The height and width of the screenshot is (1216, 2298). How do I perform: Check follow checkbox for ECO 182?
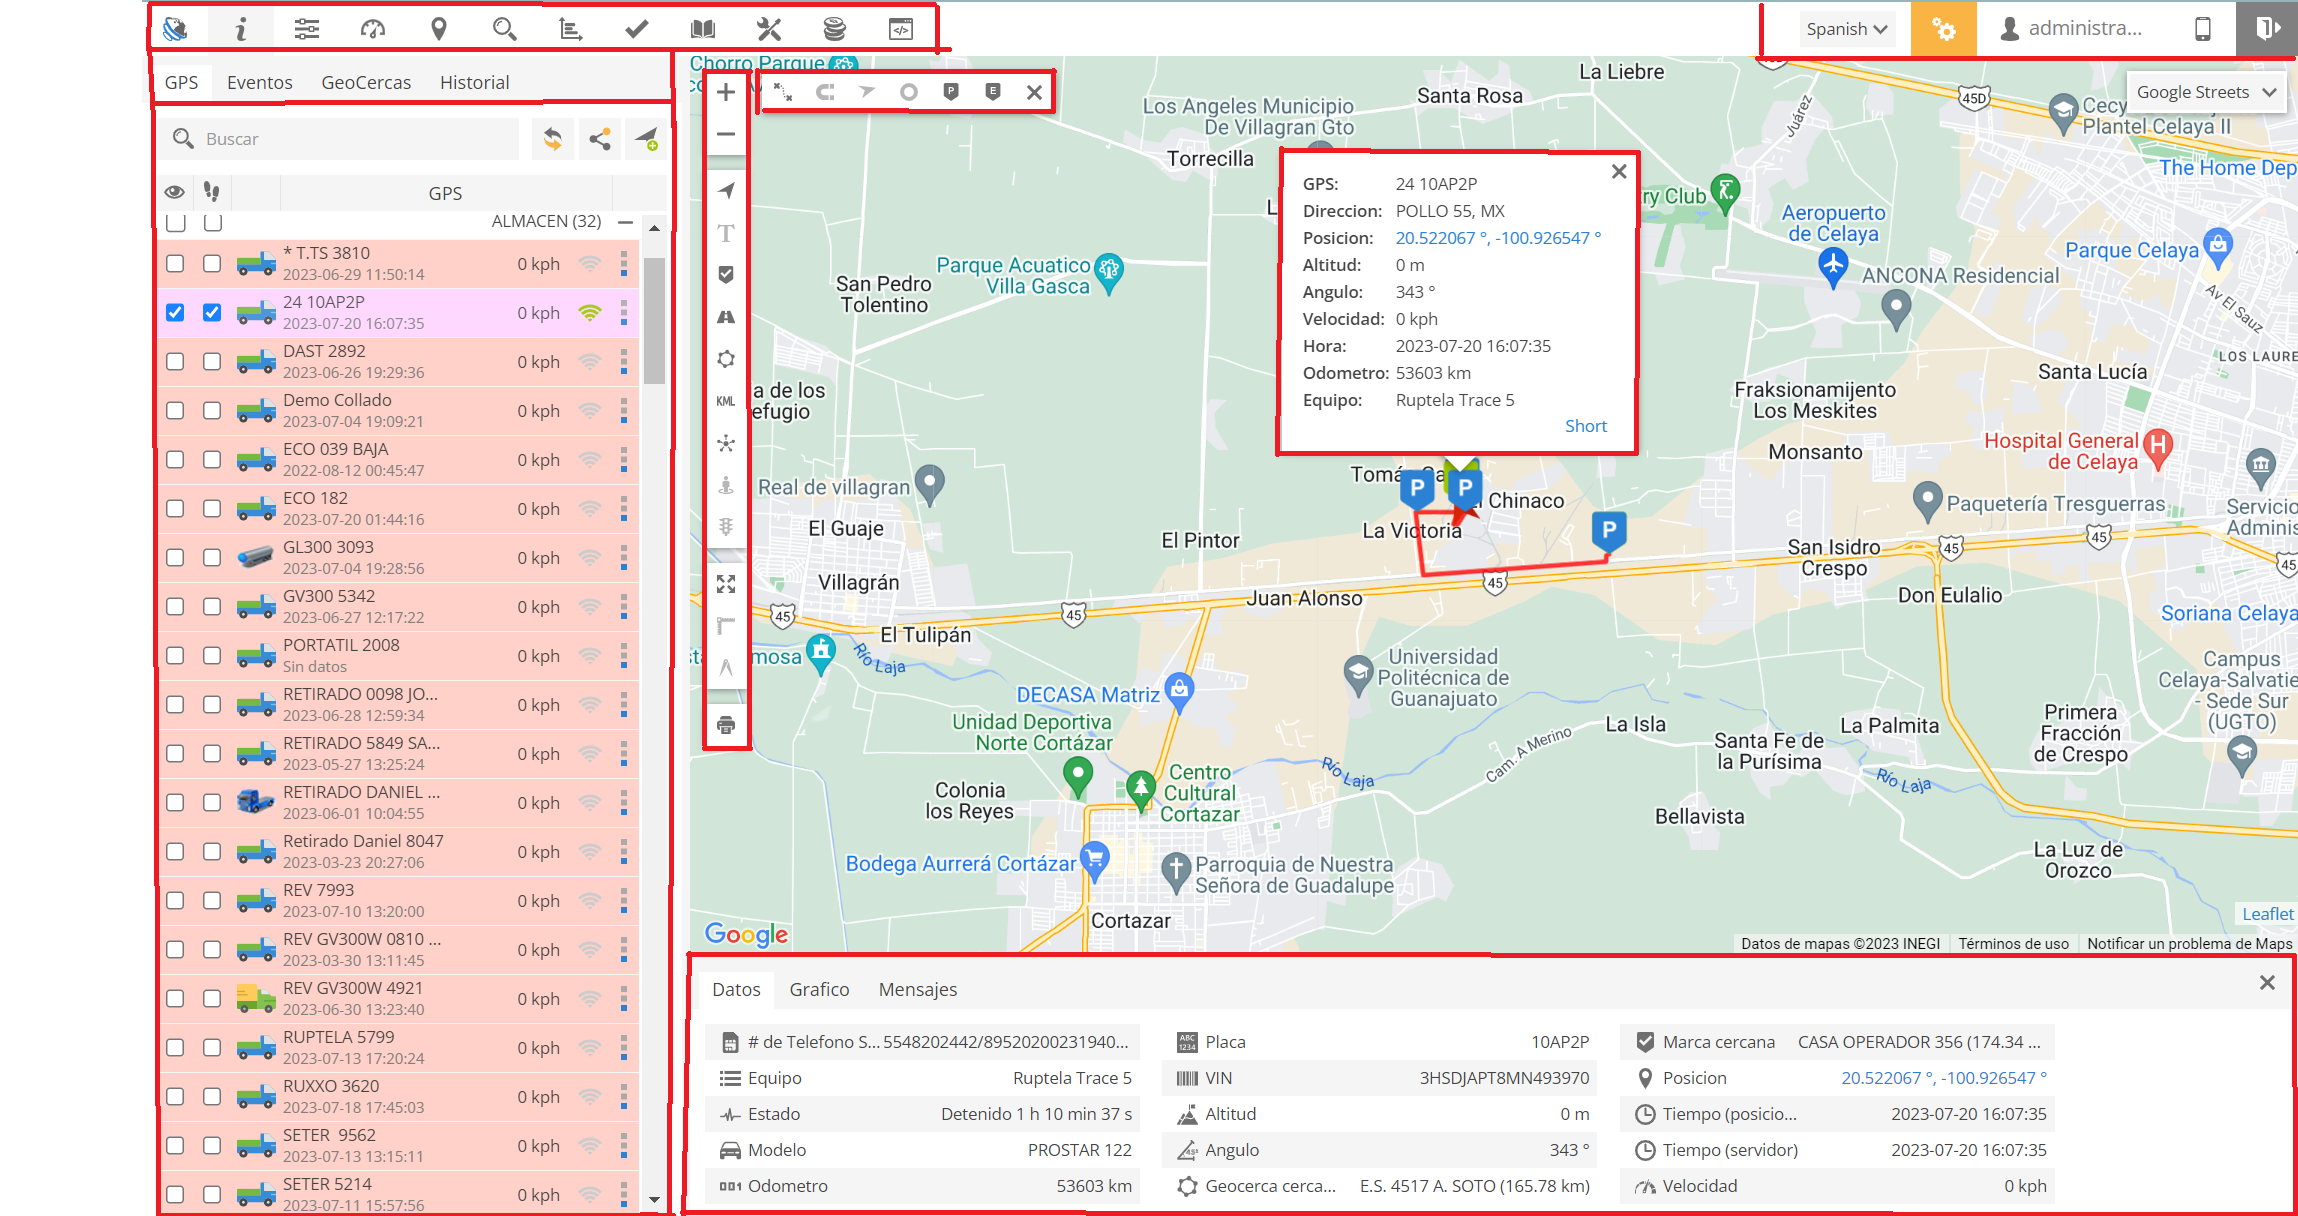tap(212, 509)
